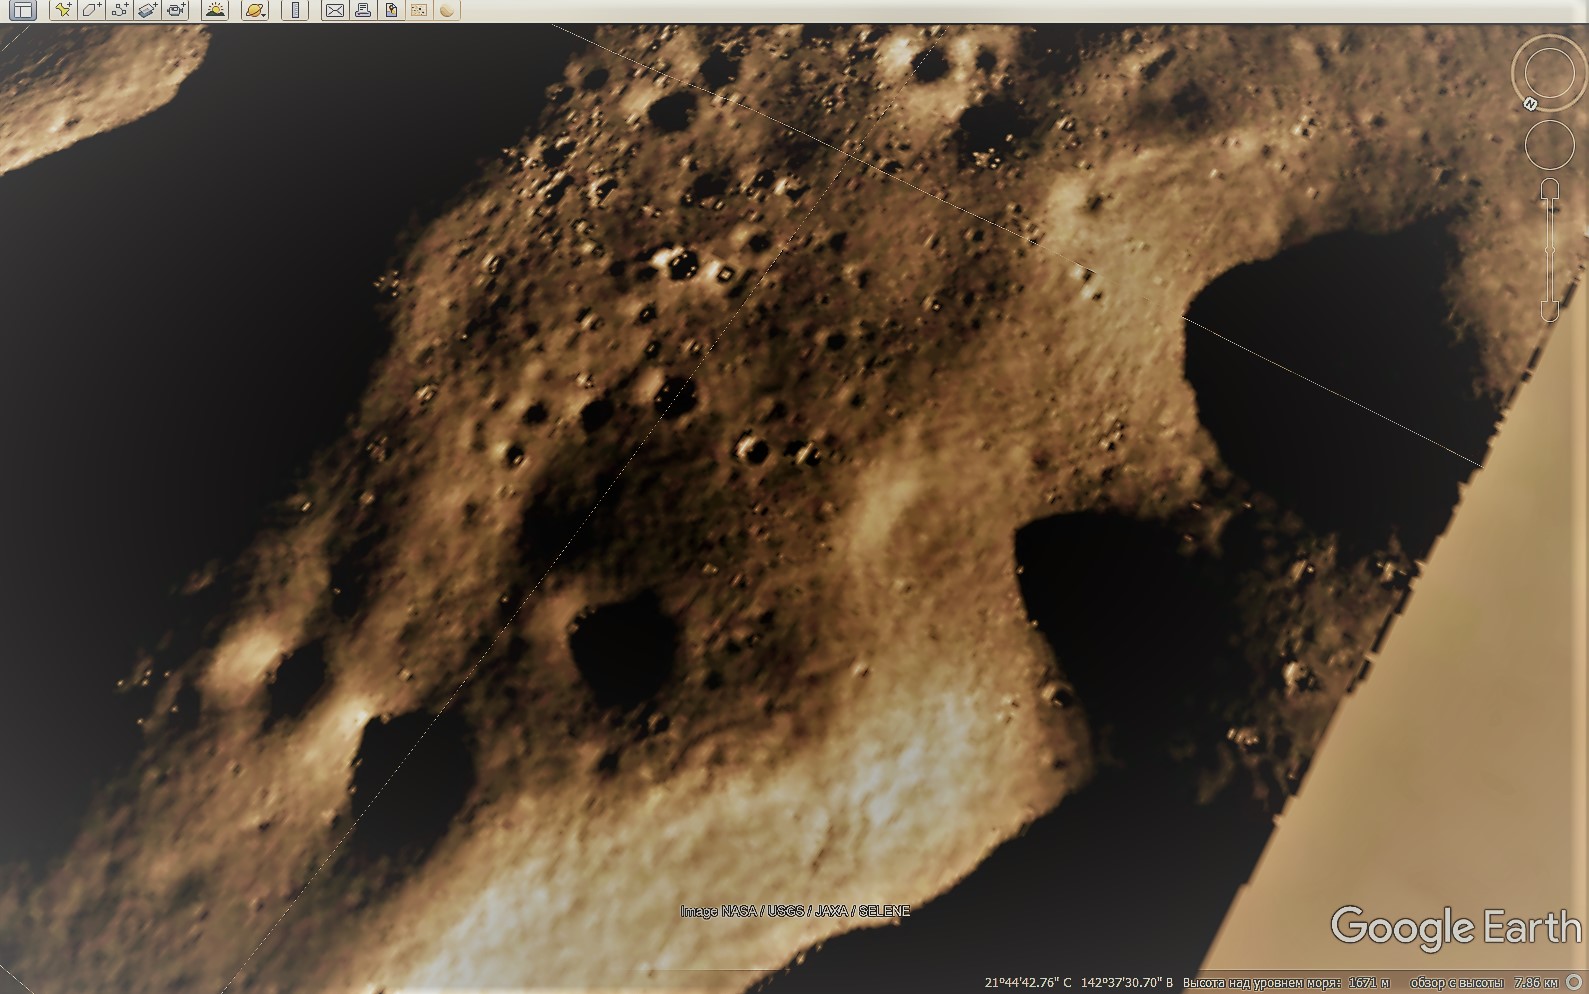Image resolution: width=1589 pixels, height=994 pixels.
Task: Click the View in Google Maps icon
Action: coord(419,11)
